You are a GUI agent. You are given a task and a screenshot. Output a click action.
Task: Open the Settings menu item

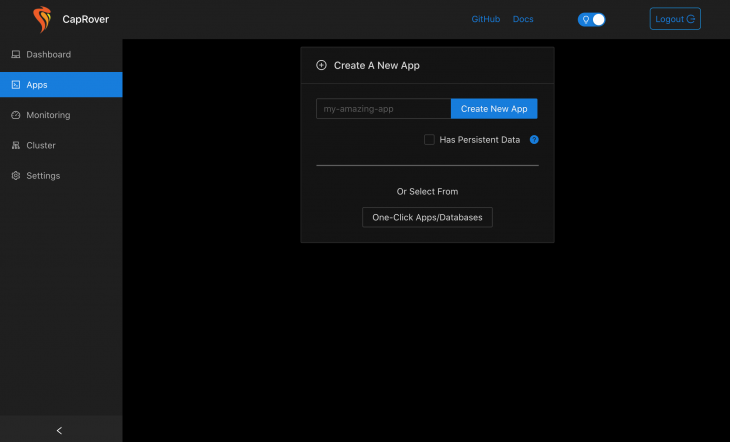pos(43,176)
